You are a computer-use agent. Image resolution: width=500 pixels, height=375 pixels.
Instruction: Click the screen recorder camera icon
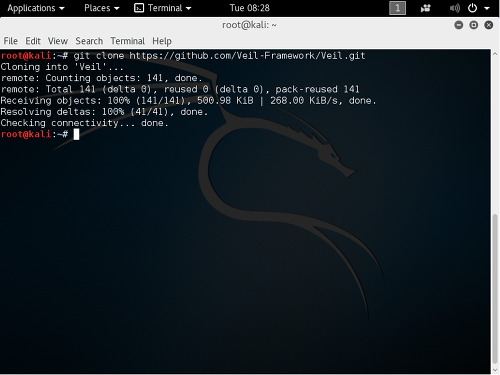coord(426,8)
